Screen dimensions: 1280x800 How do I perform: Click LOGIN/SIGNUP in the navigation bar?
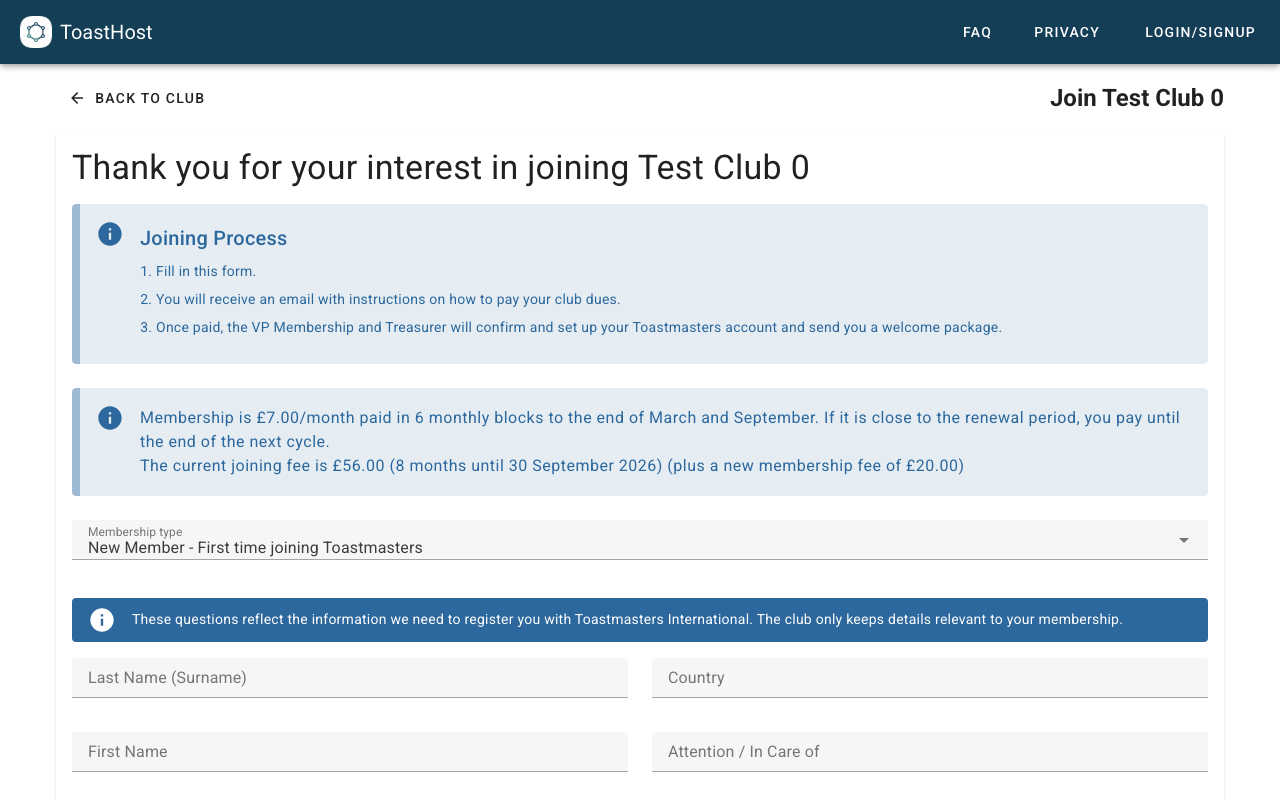pos(1200,32)
